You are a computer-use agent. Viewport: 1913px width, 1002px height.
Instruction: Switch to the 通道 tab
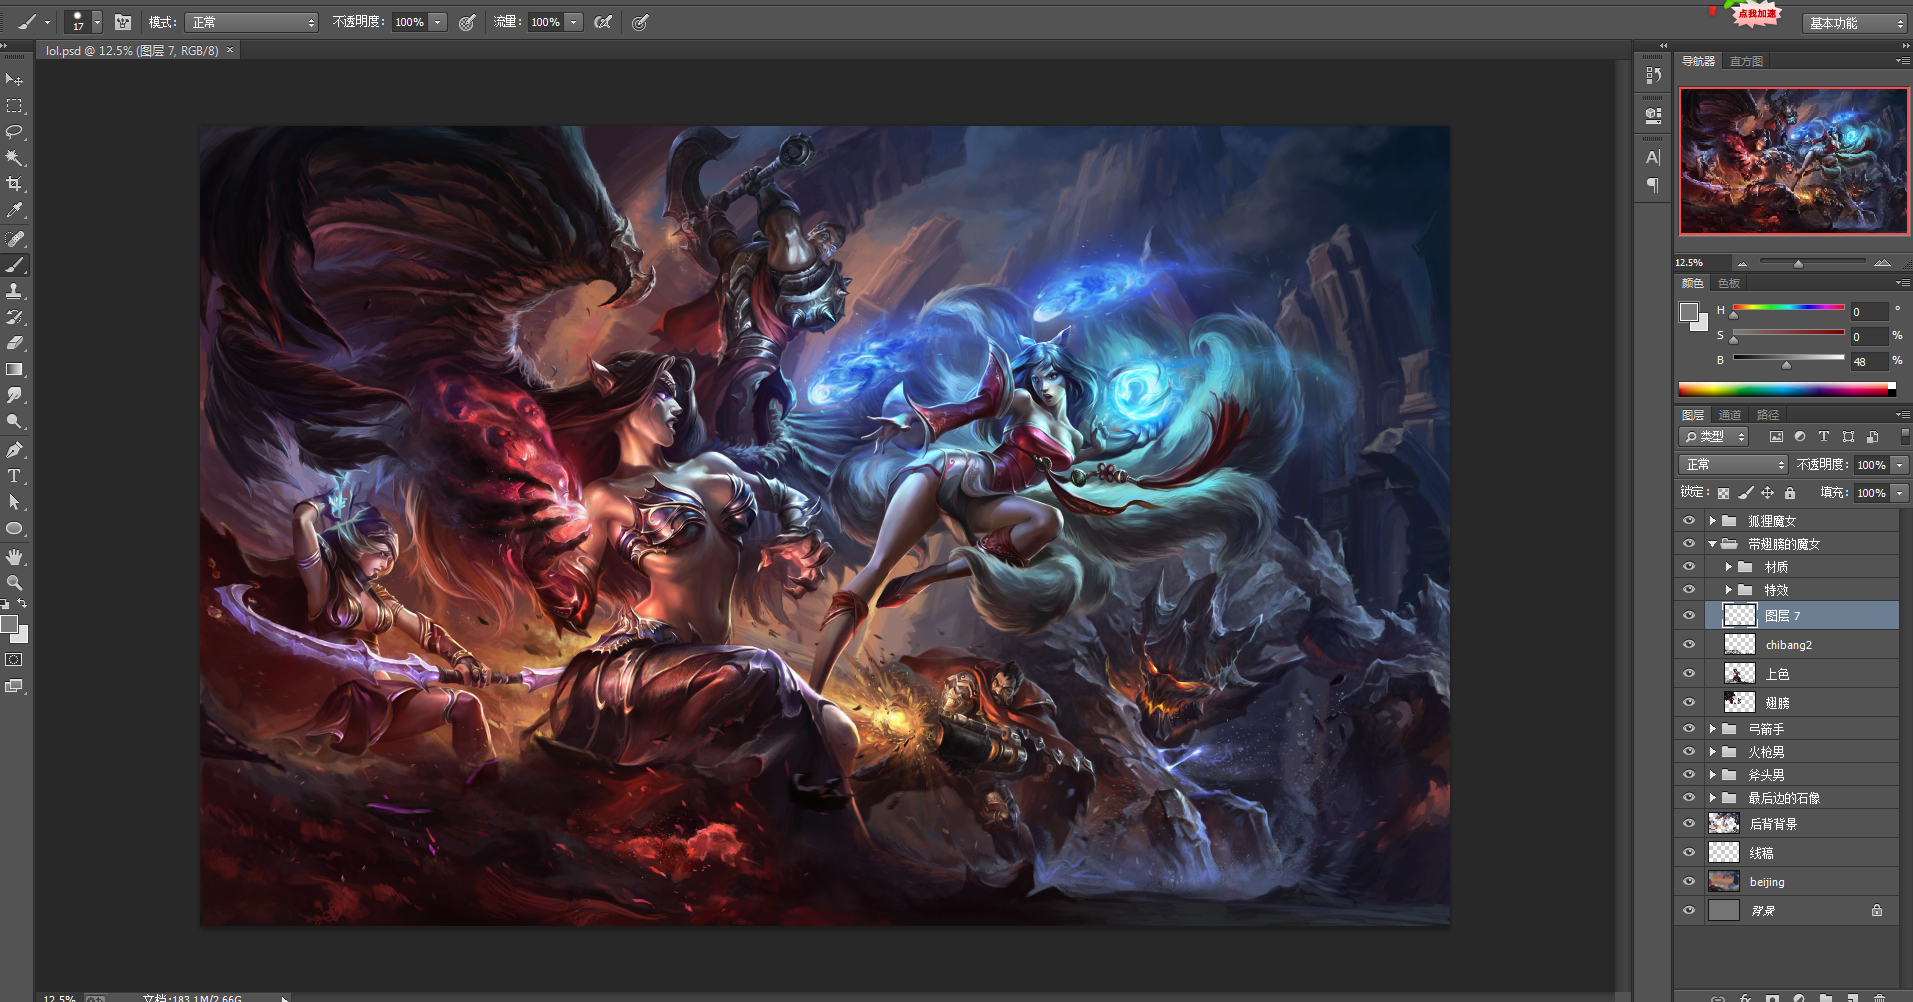tap(1730, 415)
